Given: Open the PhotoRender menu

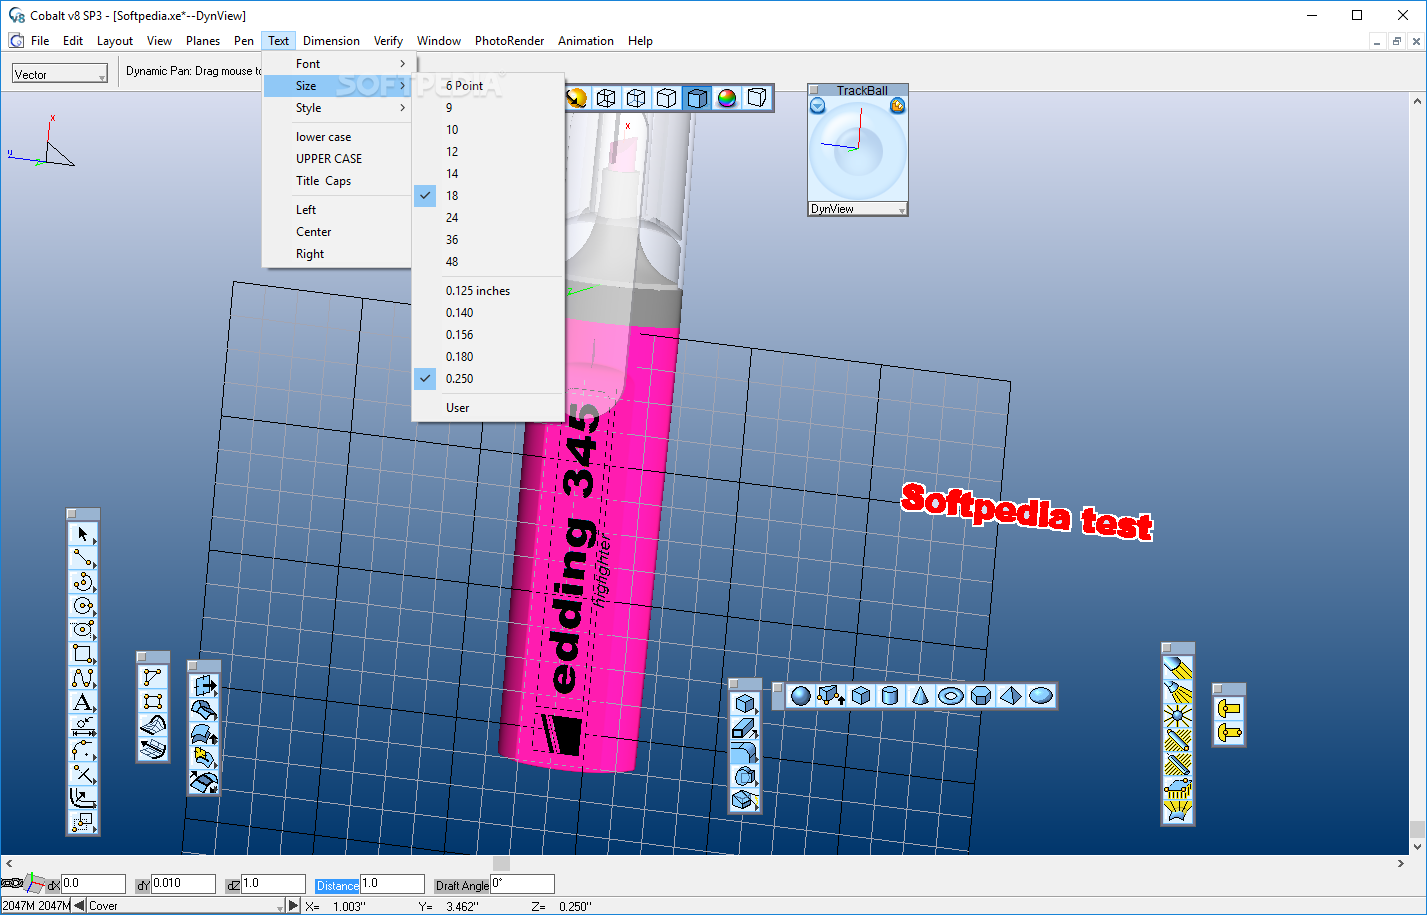Looking at the screenshot, I should pos(509,41).
